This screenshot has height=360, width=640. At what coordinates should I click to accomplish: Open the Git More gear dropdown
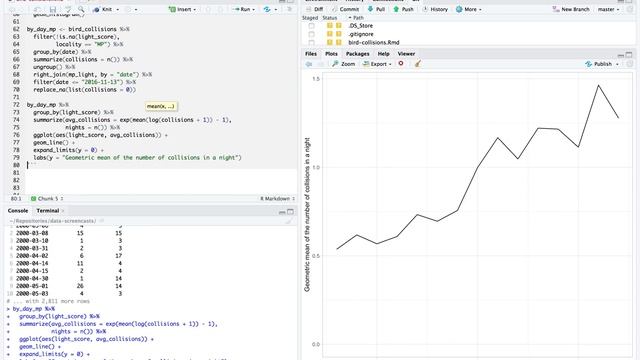(x=469, y=9)
